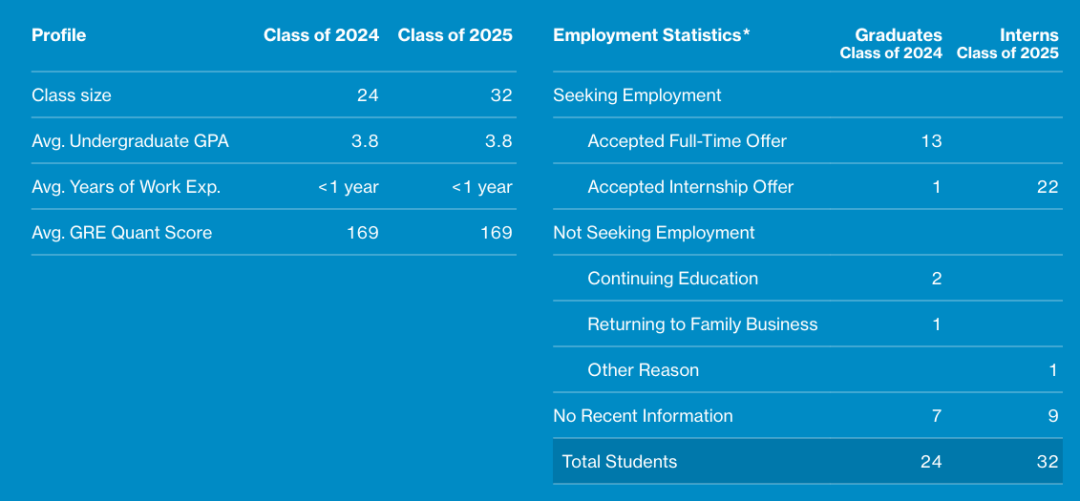
Task: Select the "Total Students" row label
Action: pos(619,462)
